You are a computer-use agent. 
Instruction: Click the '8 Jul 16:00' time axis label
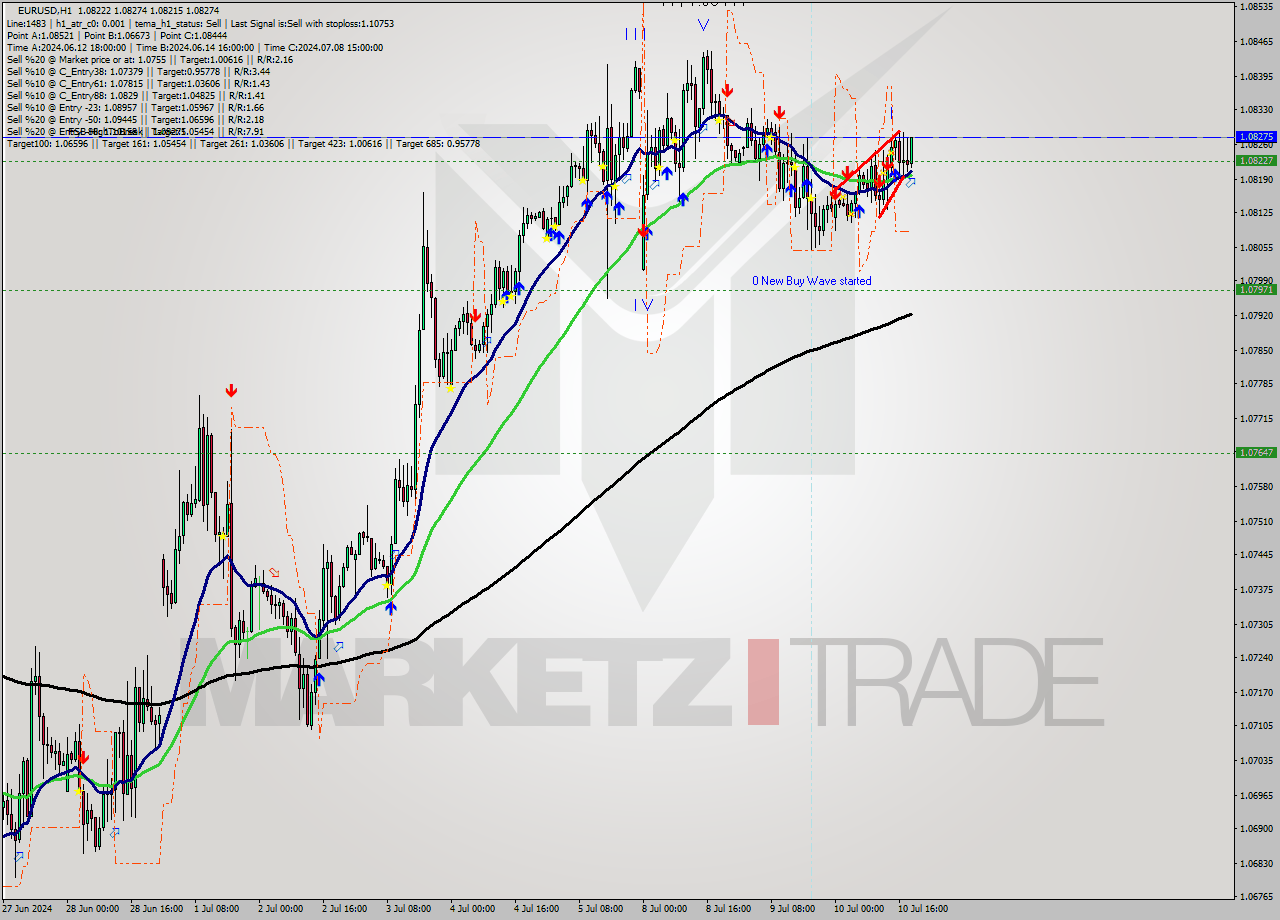click(728, 909)
